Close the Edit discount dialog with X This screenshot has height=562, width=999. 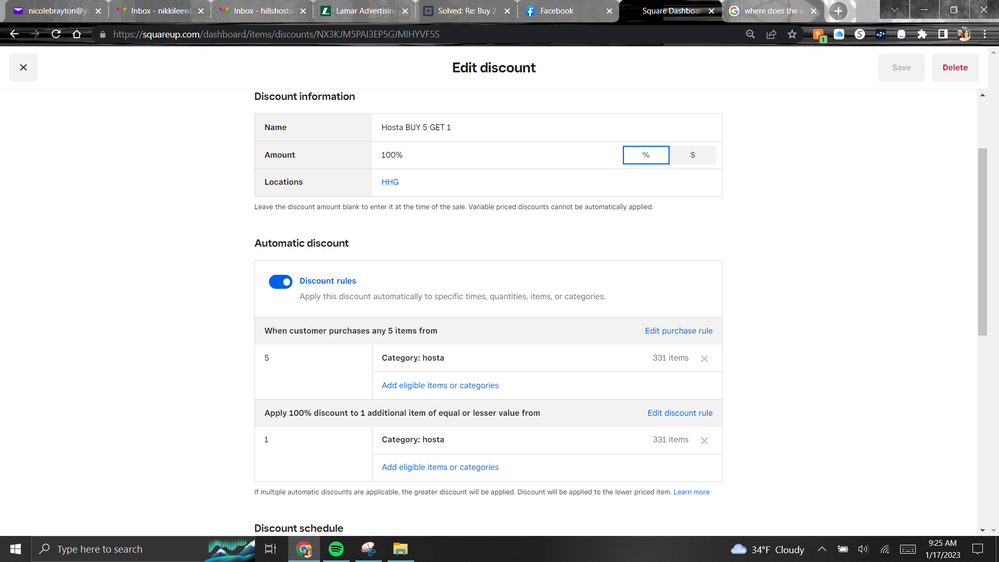coord(23,68)
